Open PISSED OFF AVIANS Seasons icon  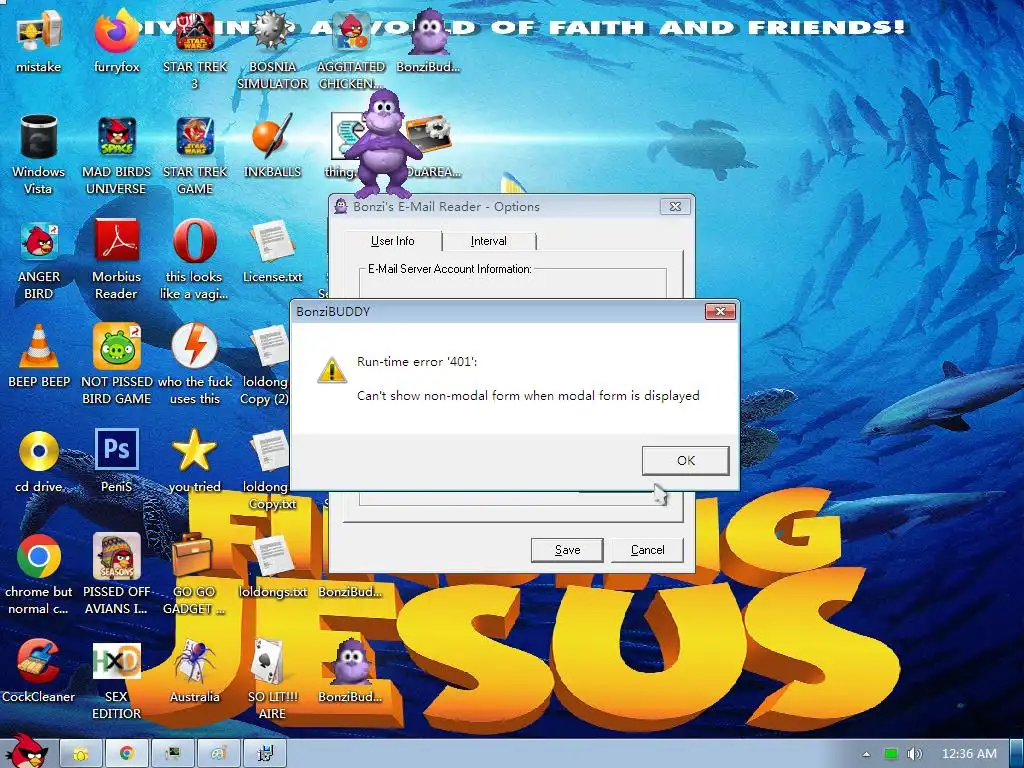pos(116,575)
